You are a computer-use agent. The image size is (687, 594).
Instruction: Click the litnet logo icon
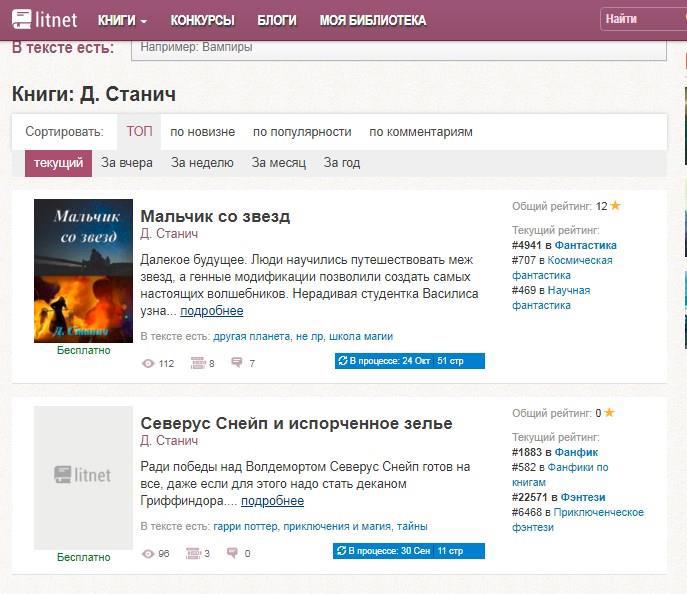coord(22,19)
